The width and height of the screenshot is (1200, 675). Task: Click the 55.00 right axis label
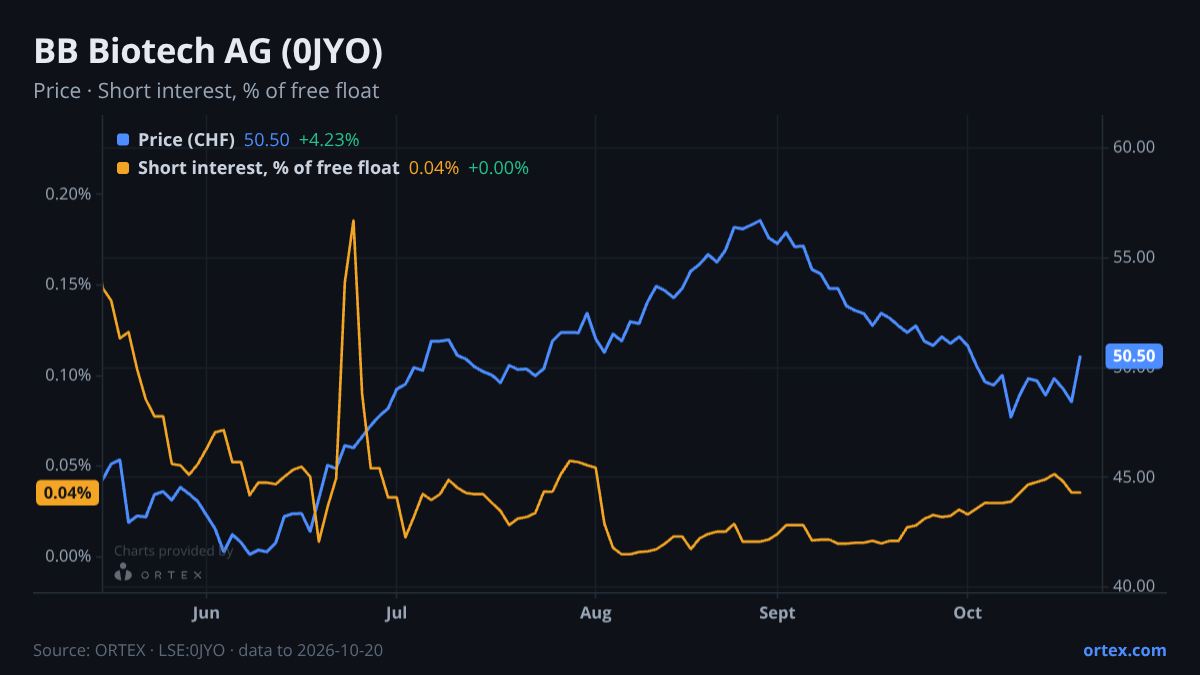[x=1134, y=257]
